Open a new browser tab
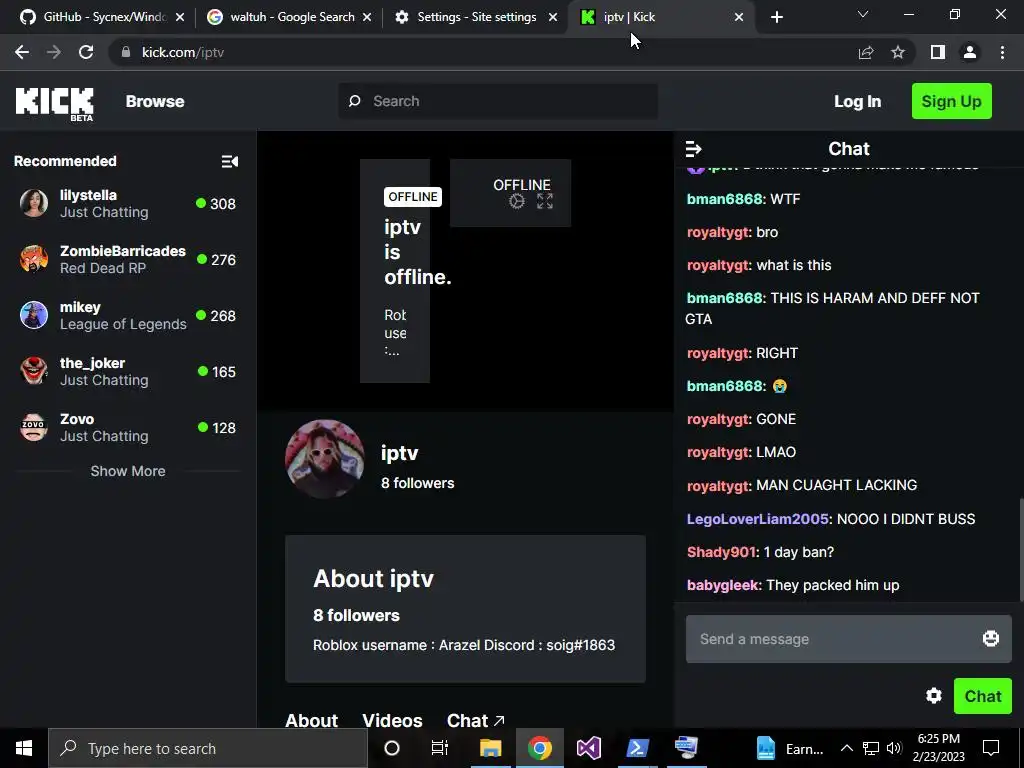The image size is (1024, 768). (776, 17)
